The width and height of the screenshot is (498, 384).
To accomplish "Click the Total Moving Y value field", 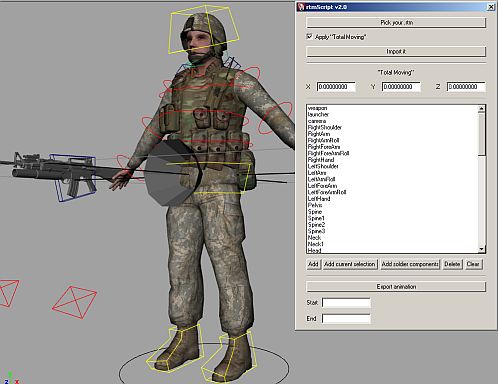I will 401,87.
